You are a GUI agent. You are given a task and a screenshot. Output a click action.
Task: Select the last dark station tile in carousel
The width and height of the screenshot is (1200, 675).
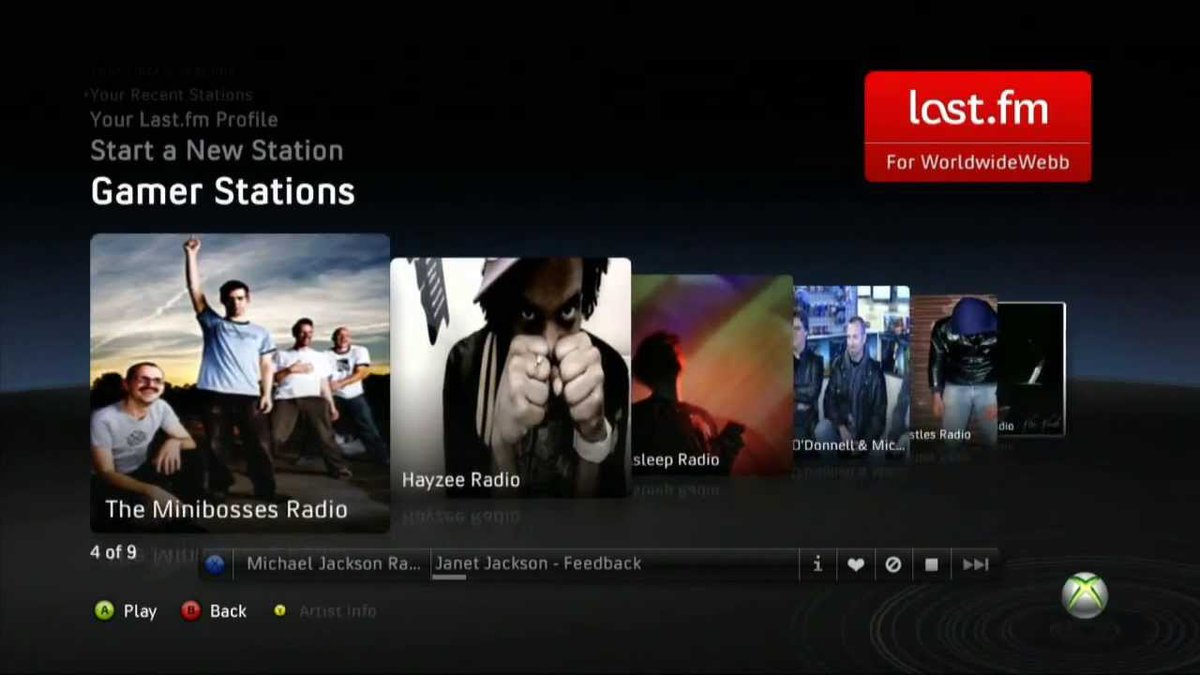(x=1031, y=369)
